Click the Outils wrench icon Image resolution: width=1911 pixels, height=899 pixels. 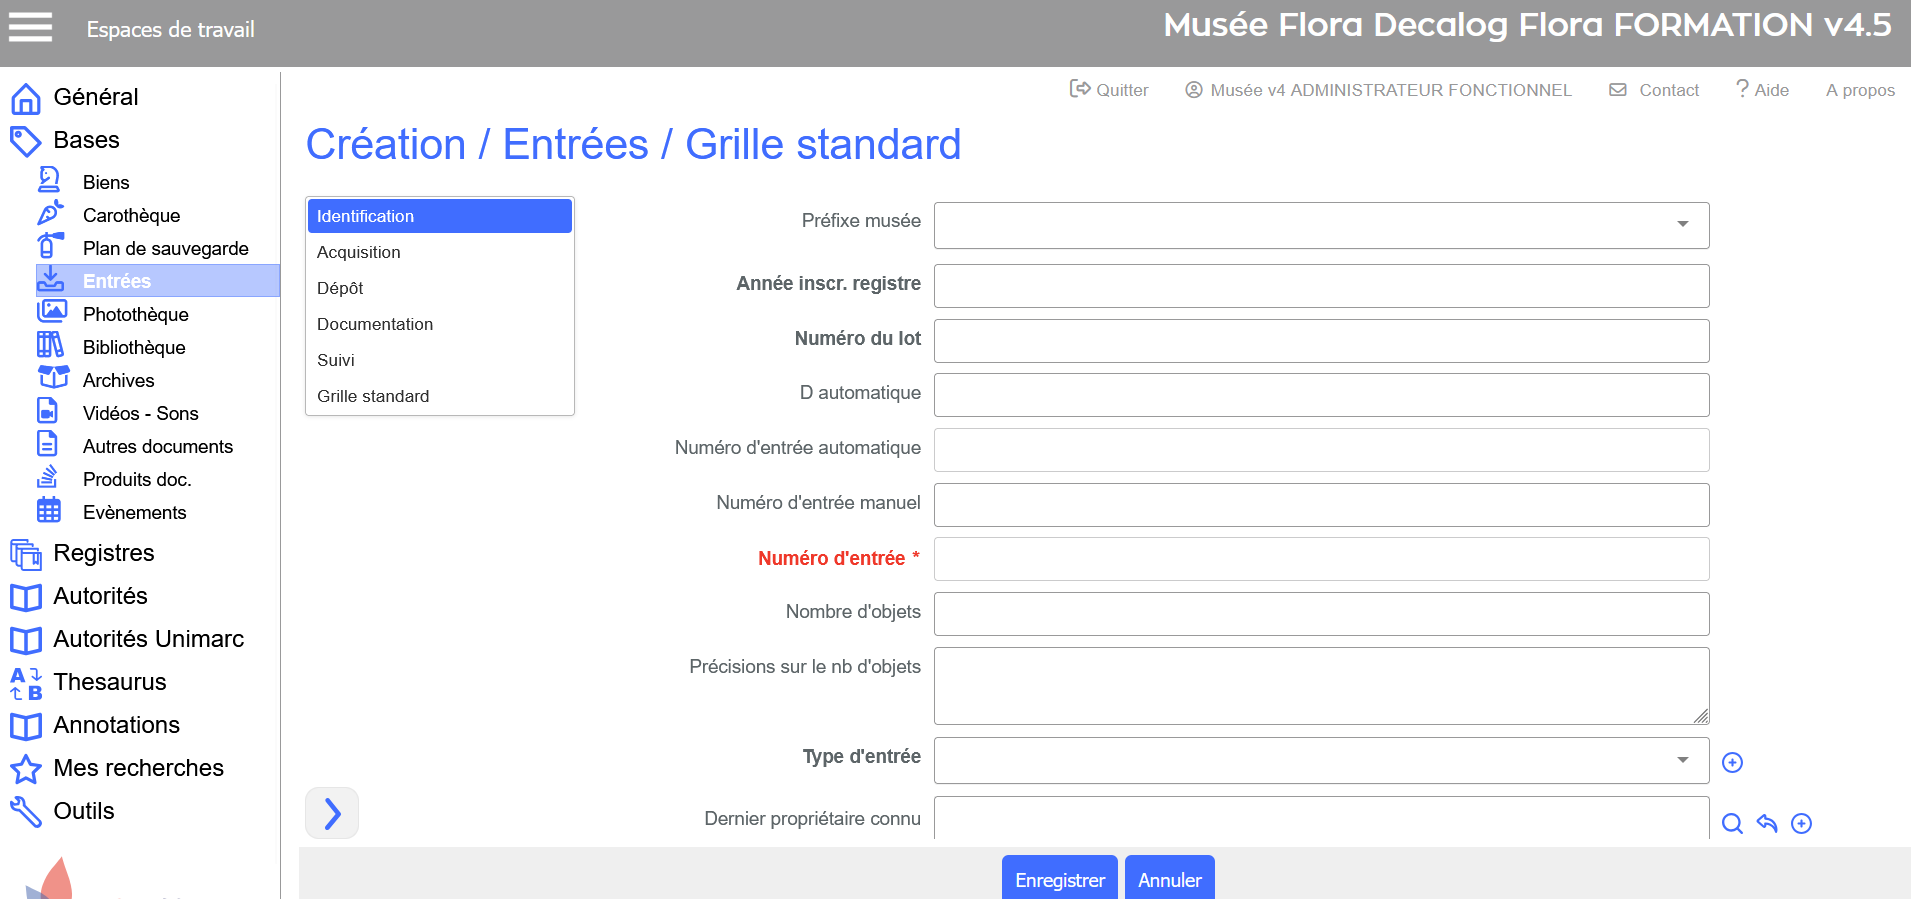click(26, 811)
